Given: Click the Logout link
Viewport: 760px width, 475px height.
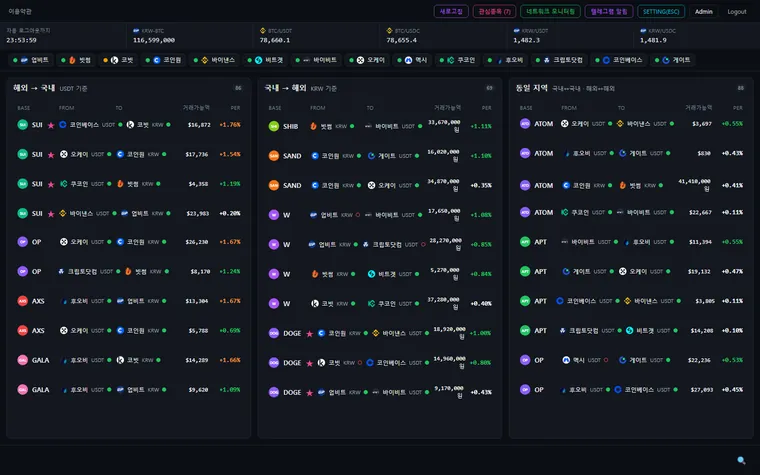Looking at the screenshot, I should click(737, 12).
